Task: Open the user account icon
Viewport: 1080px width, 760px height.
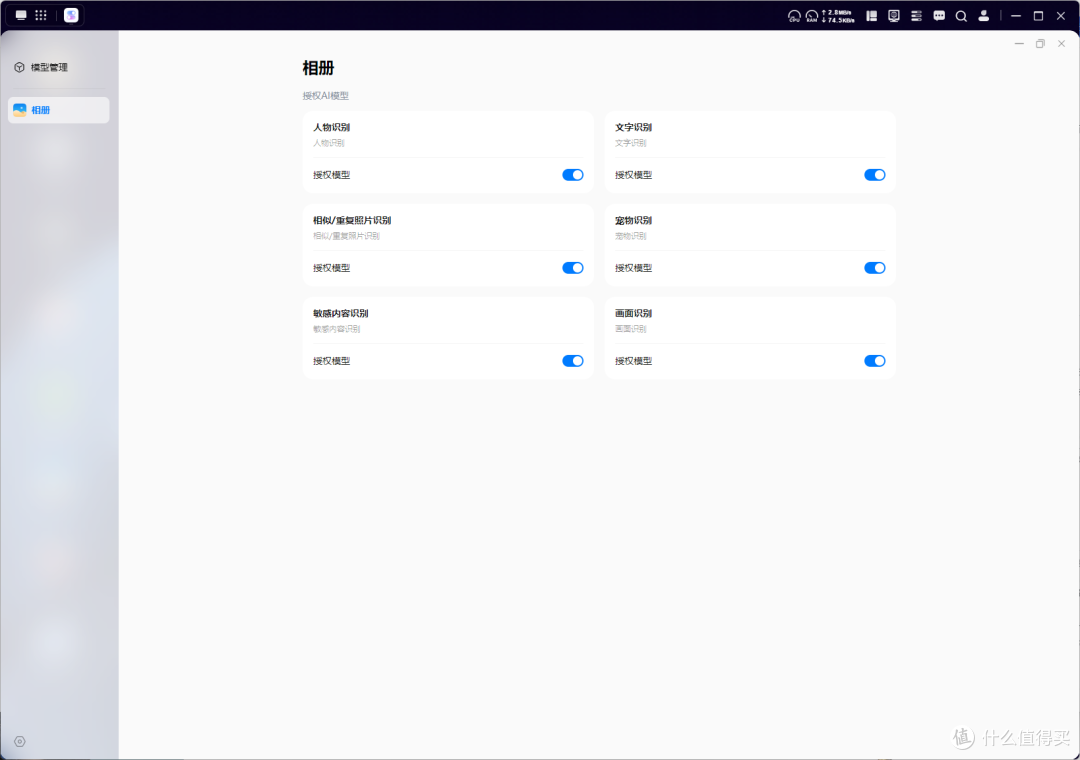Action: (984, 16)
